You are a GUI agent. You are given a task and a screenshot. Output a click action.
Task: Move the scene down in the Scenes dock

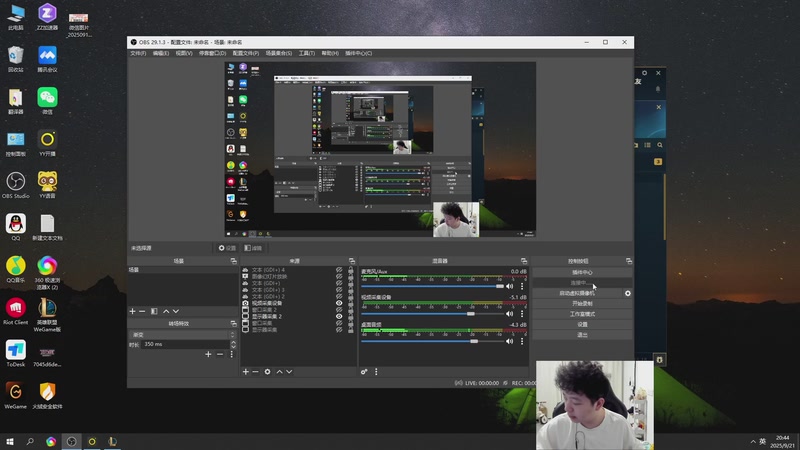tap(176, 311)
